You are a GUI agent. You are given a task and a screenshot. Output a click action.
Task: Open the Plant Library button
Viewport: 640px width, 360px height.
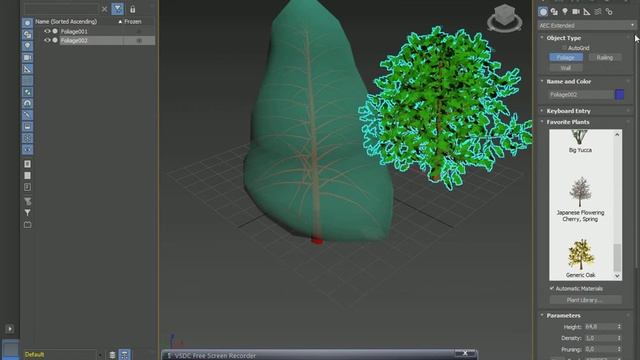585,300
